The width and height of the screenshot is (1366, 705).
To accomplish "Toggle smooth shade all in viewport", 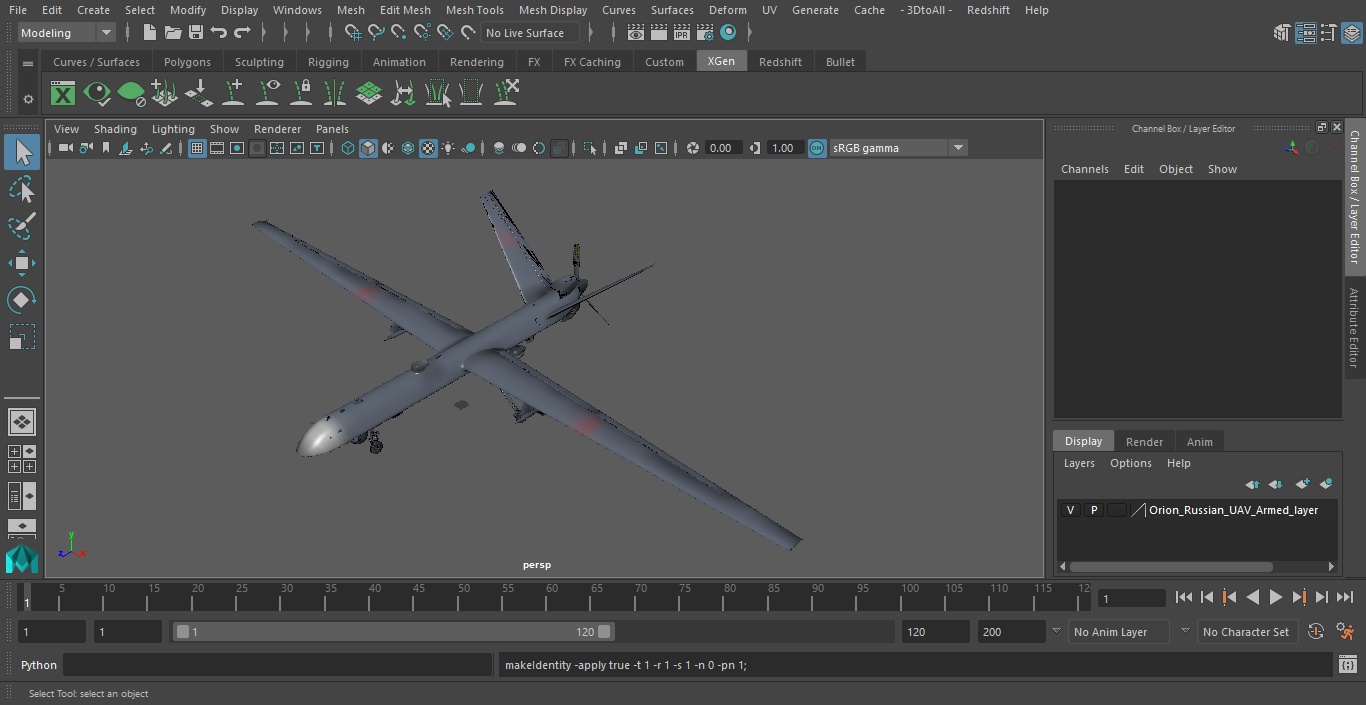I will click(x=368, y=148).
